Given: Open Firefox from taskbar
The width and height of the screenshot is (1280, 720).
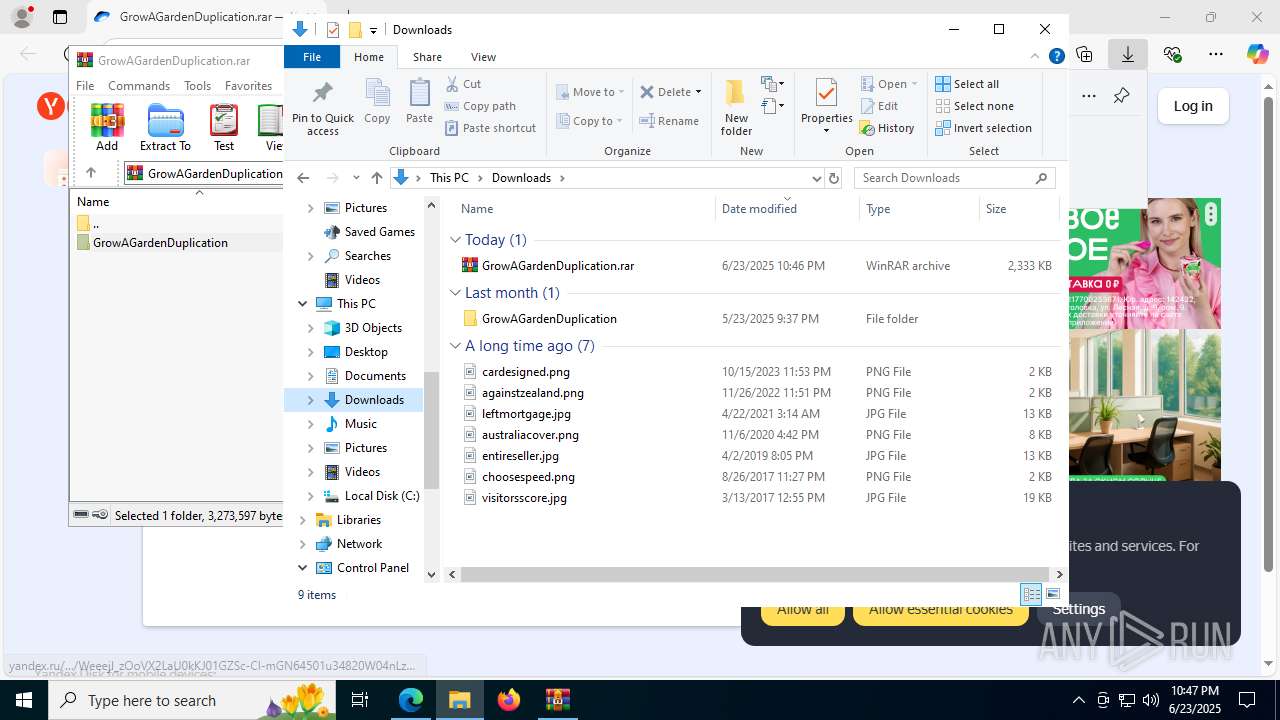Looking at the screenshot, I should [x=509, y=700].
